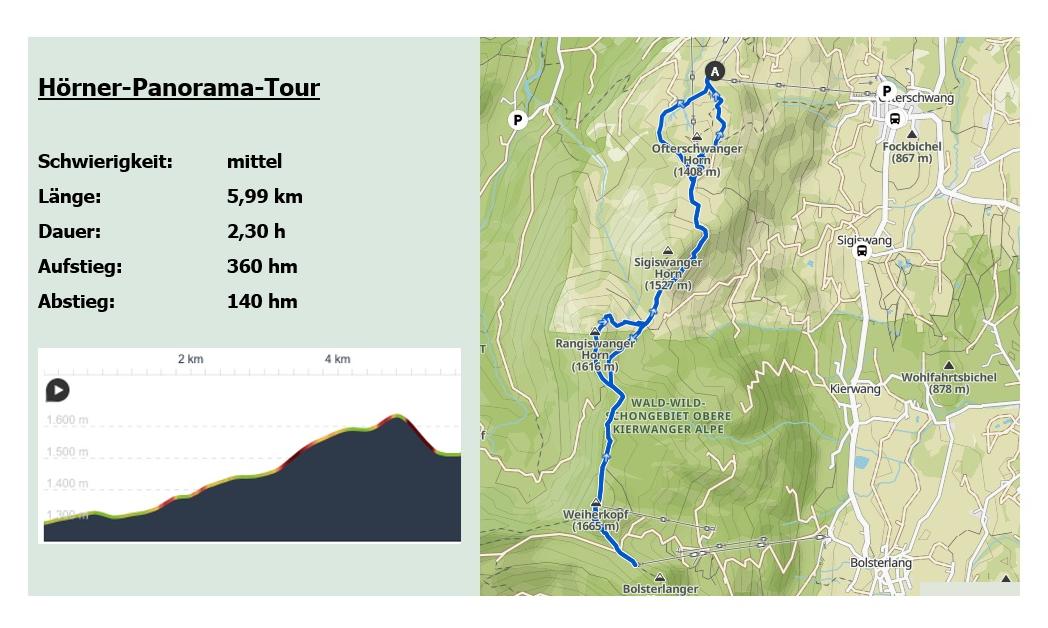The height and width of the screenshot is (628, 1048).
Task: Click the Wald-Wild-Schongebiet area label
Action: (x=668, y=416)
